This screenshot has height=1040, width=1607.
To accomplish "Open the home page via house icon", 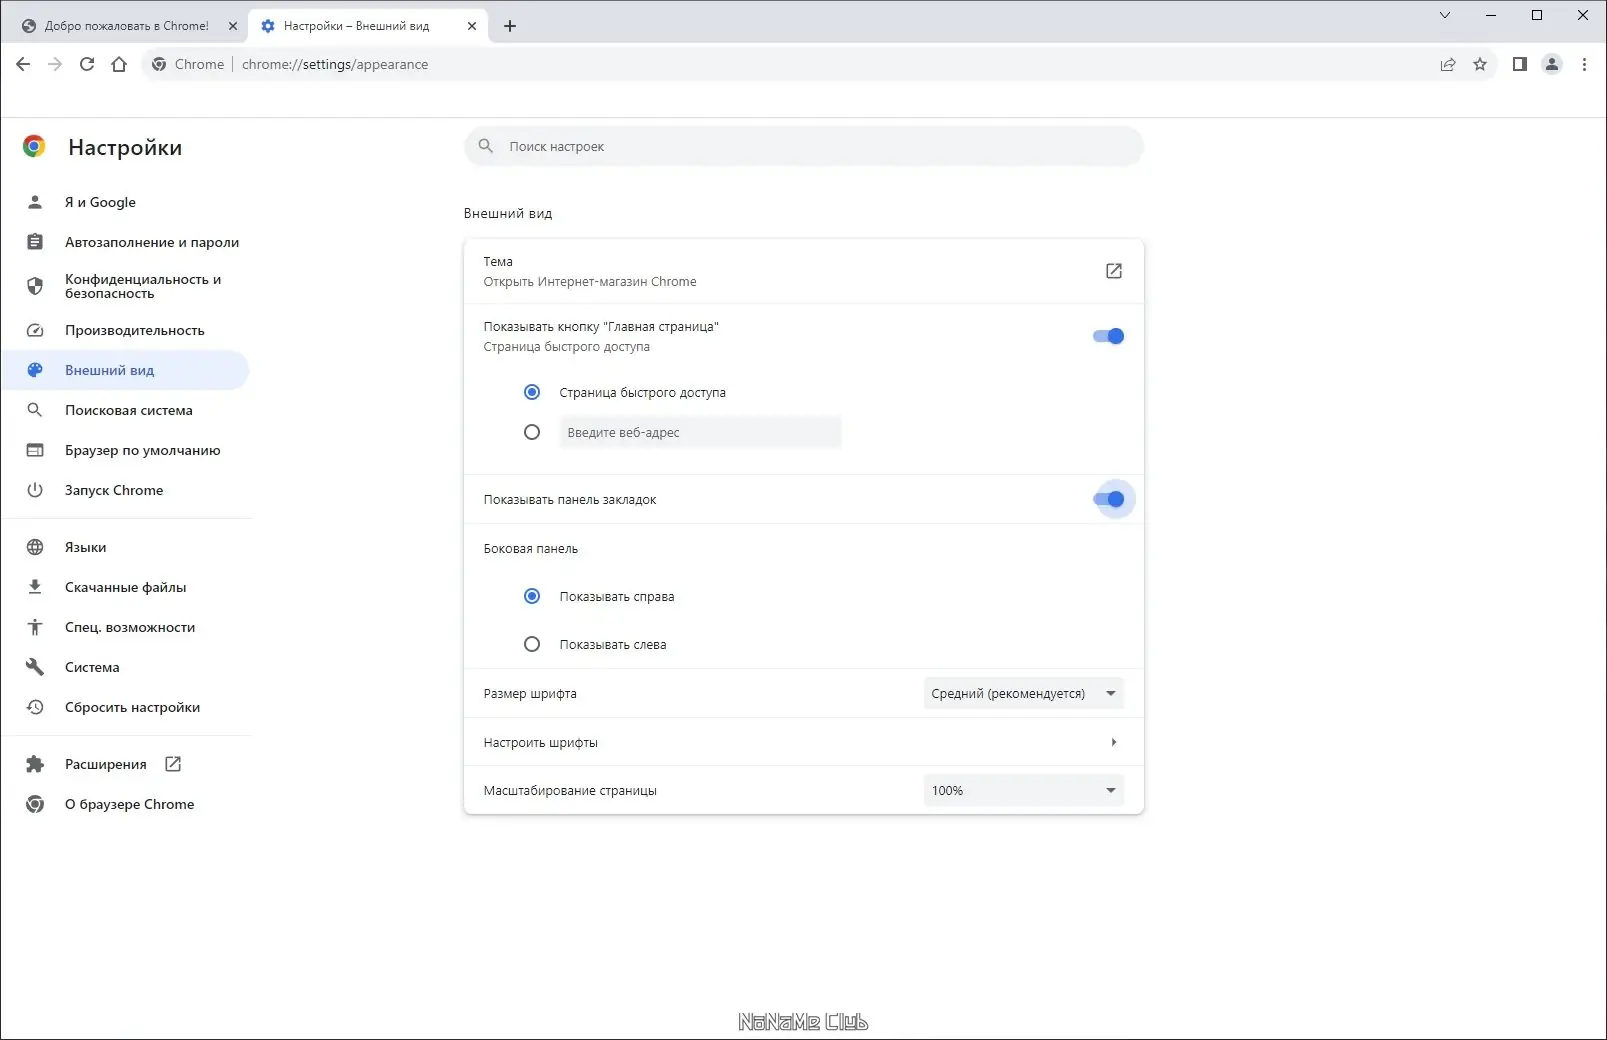I will 119,64.
